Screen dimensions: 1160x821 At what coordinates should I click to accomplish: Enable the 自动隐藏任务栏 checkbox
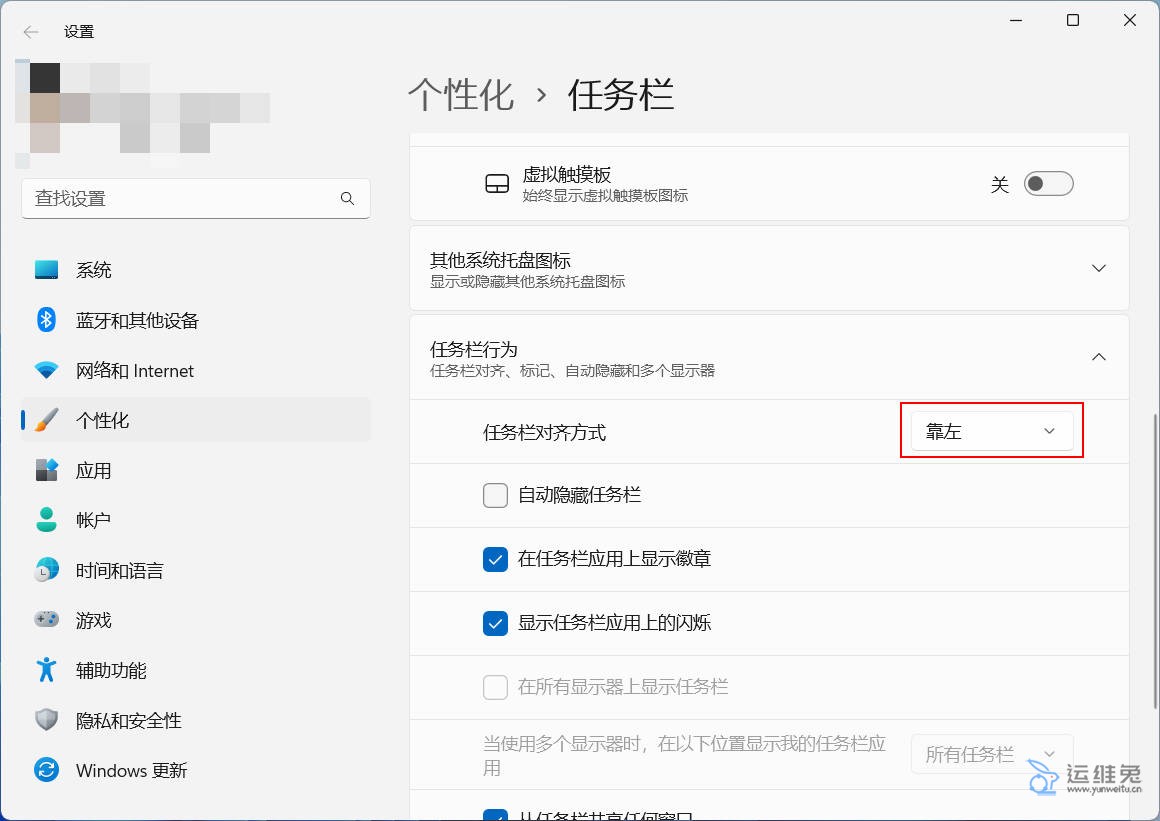(x=495, y=495)
